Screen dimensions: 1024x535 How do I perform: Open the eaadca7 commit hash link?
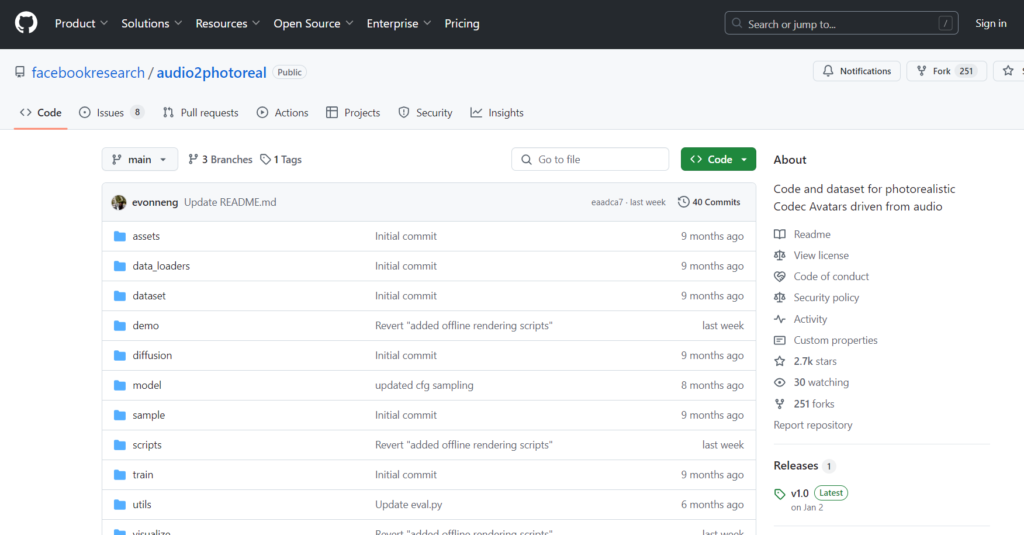607,203
